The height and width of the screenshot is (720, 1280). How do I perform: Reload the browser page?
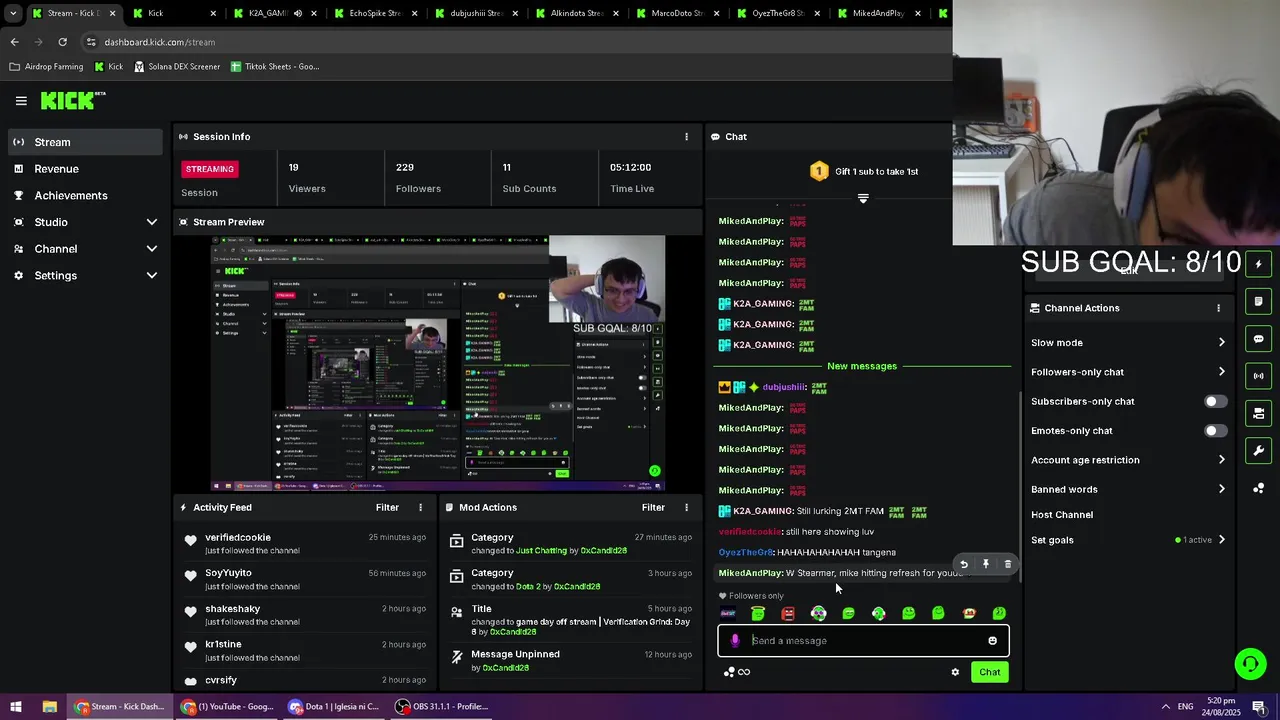62,42
